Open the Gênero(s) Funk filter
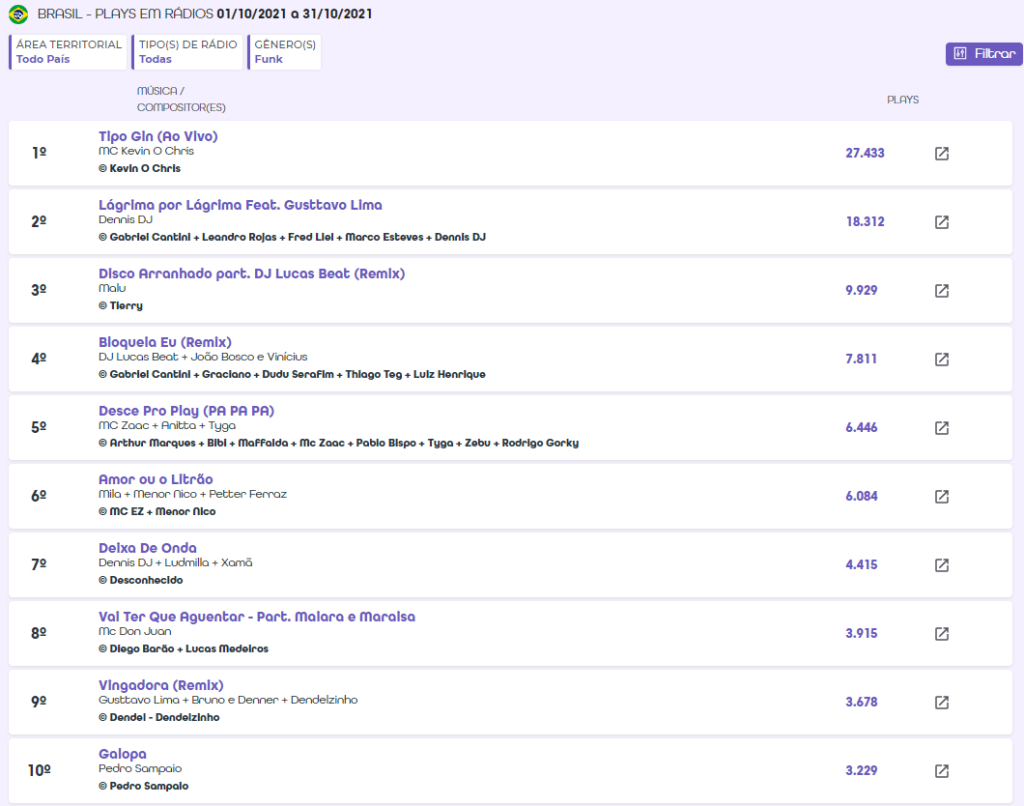1024x806 pixels. click(285, 52)
